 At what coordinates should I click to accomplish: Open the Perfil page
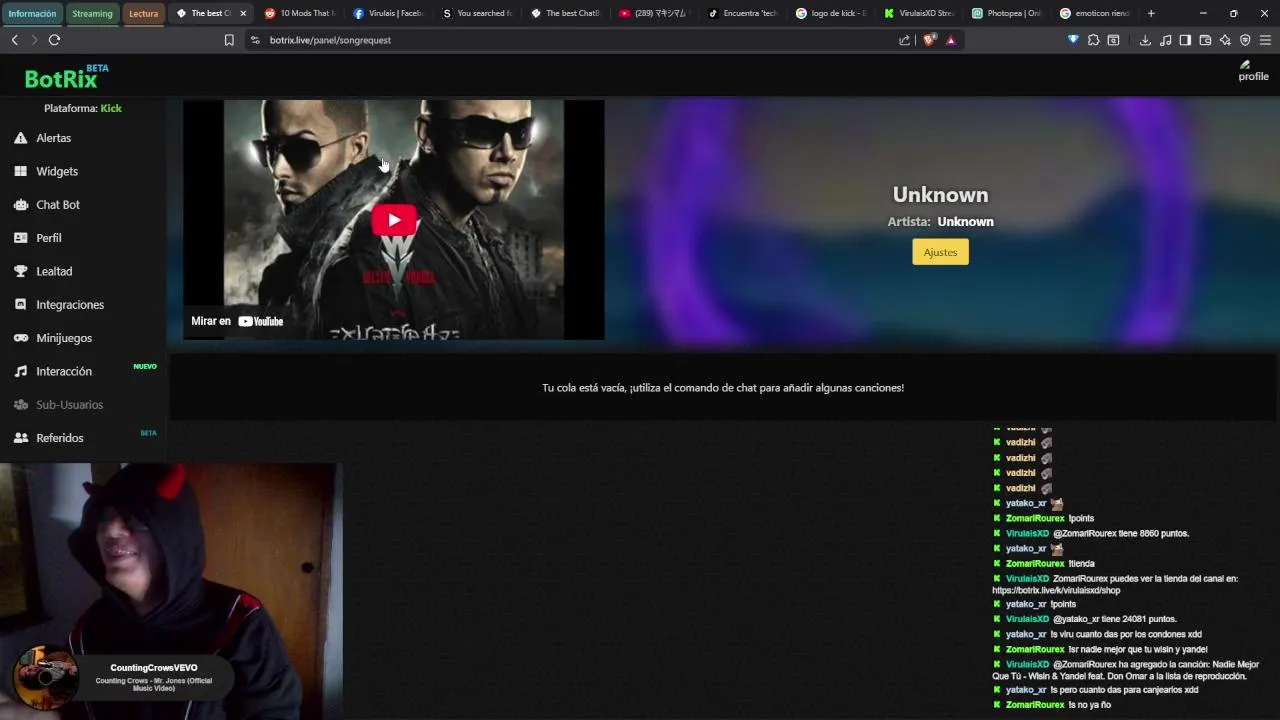[x=49, y=238]
